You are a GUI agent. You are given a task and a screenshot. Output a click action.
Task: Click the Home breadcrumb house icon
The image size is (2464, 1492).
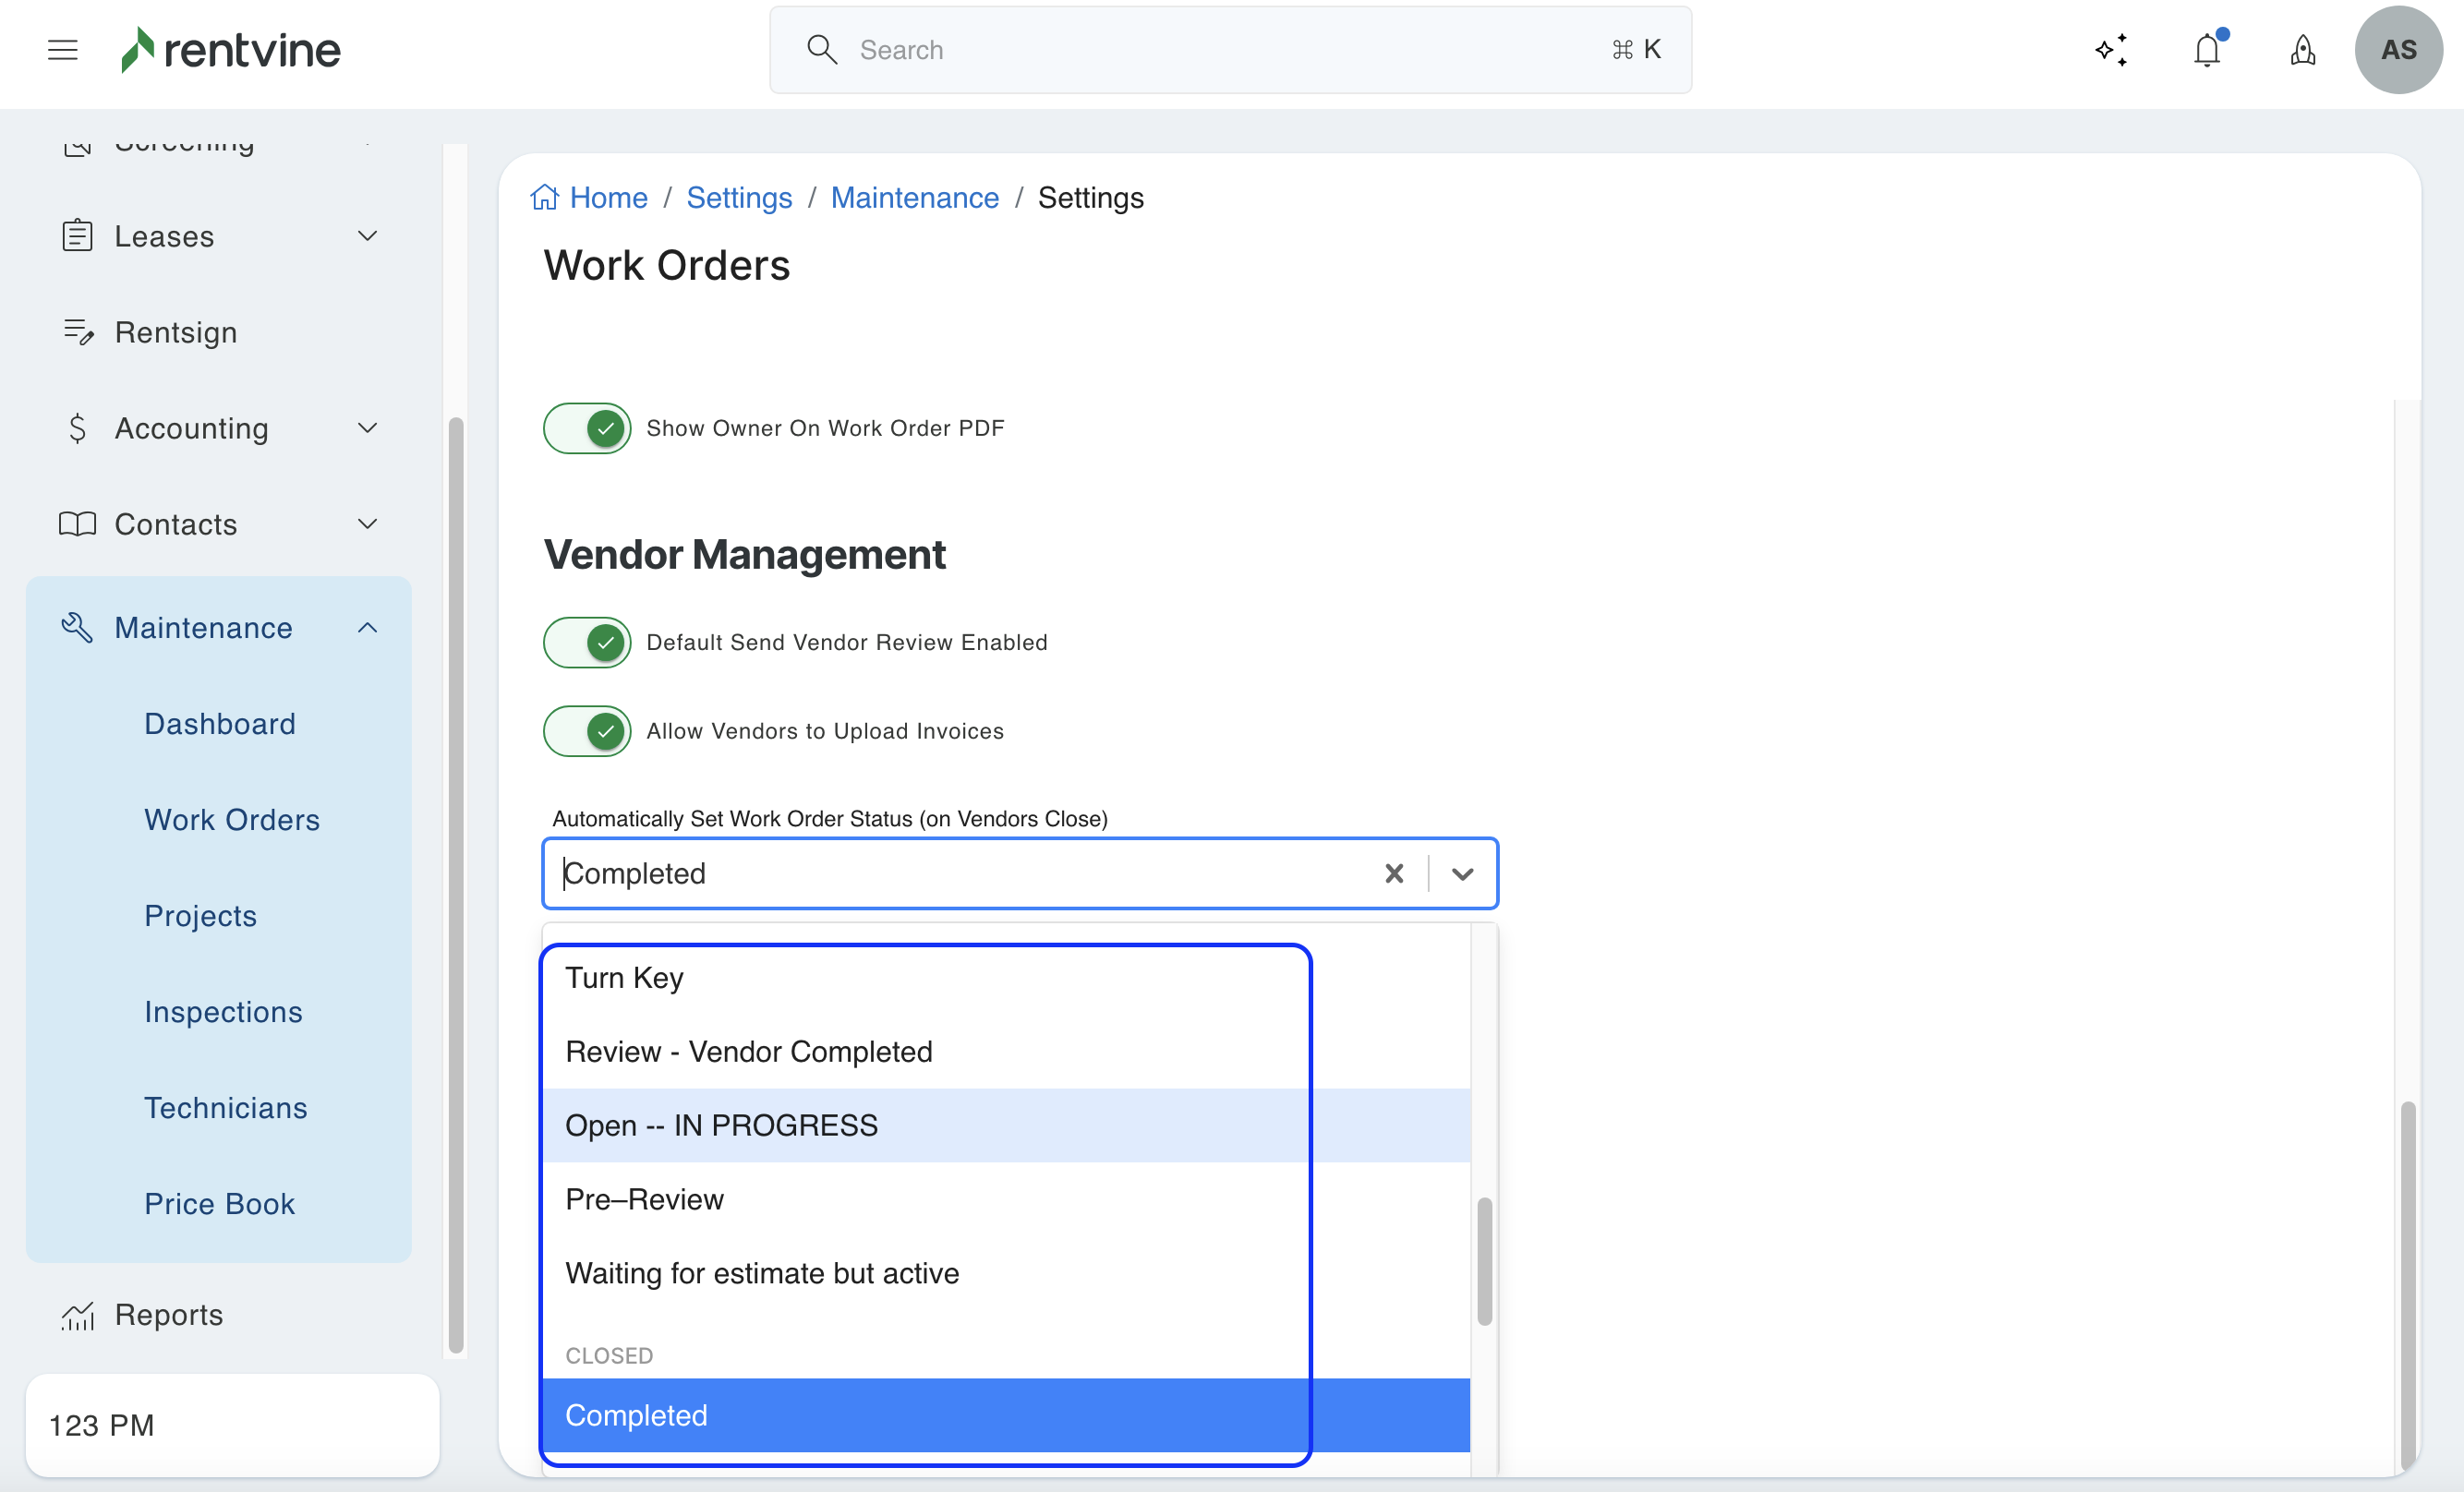click(544, 197)
